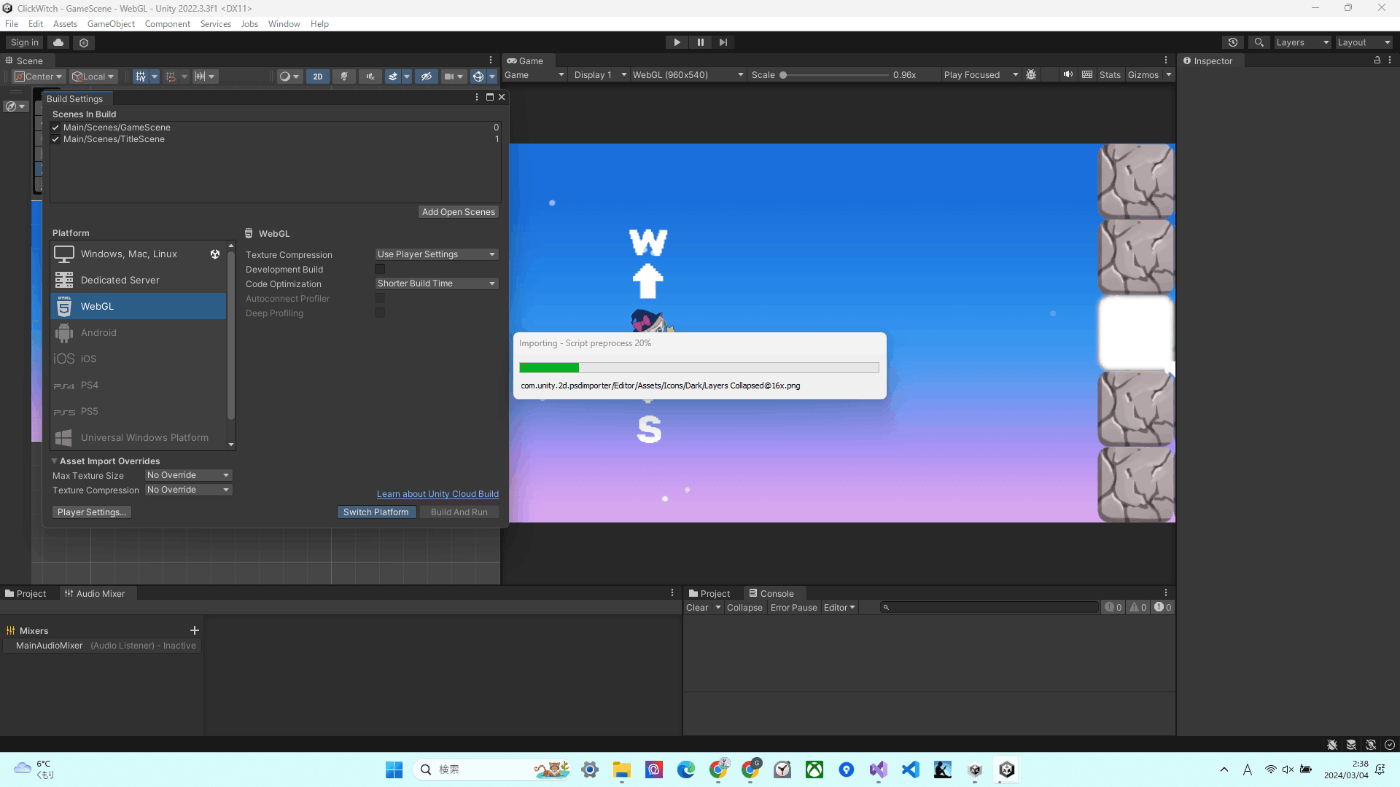Click Learn about Unity Cloud Build link
This screenshot has width=1400, height=787.
pyautogui.click(x=438, y=494)
